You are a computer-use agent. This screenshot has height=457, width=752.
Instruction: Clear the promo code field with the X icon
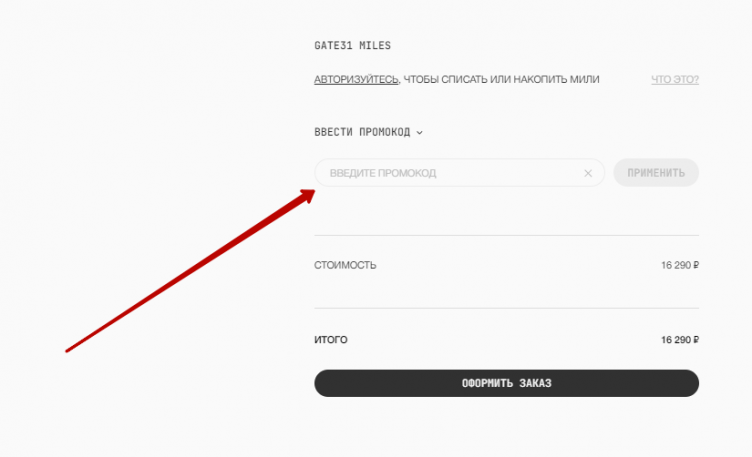click(x=588, y=173)
